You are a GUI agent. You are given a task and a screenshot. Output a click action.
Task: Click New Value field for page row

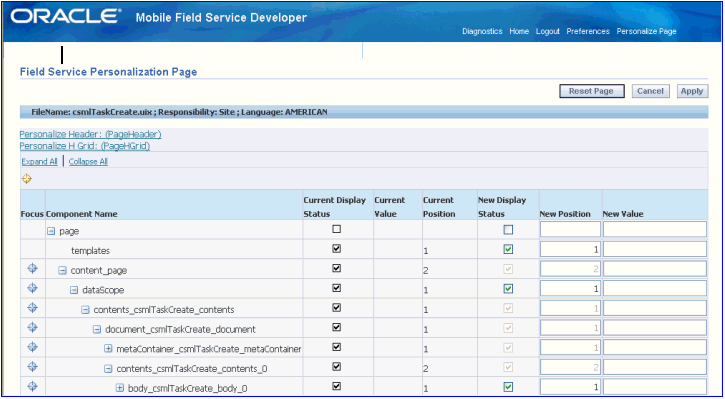pos(655,229)
